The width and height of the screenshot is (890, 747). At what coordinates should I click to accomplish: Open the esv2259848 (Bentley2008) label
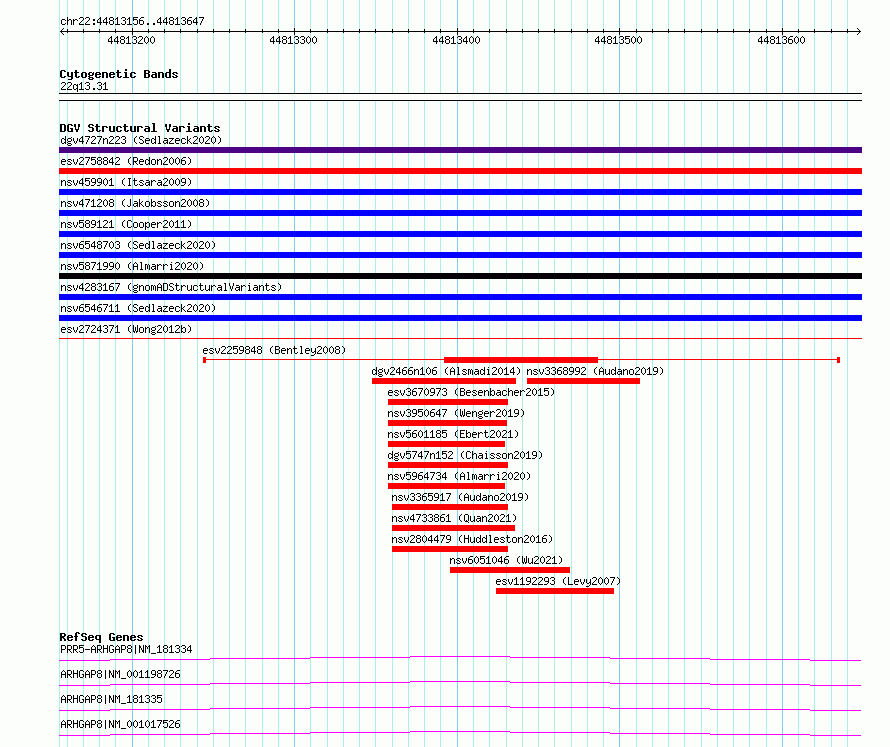(274, 350)
